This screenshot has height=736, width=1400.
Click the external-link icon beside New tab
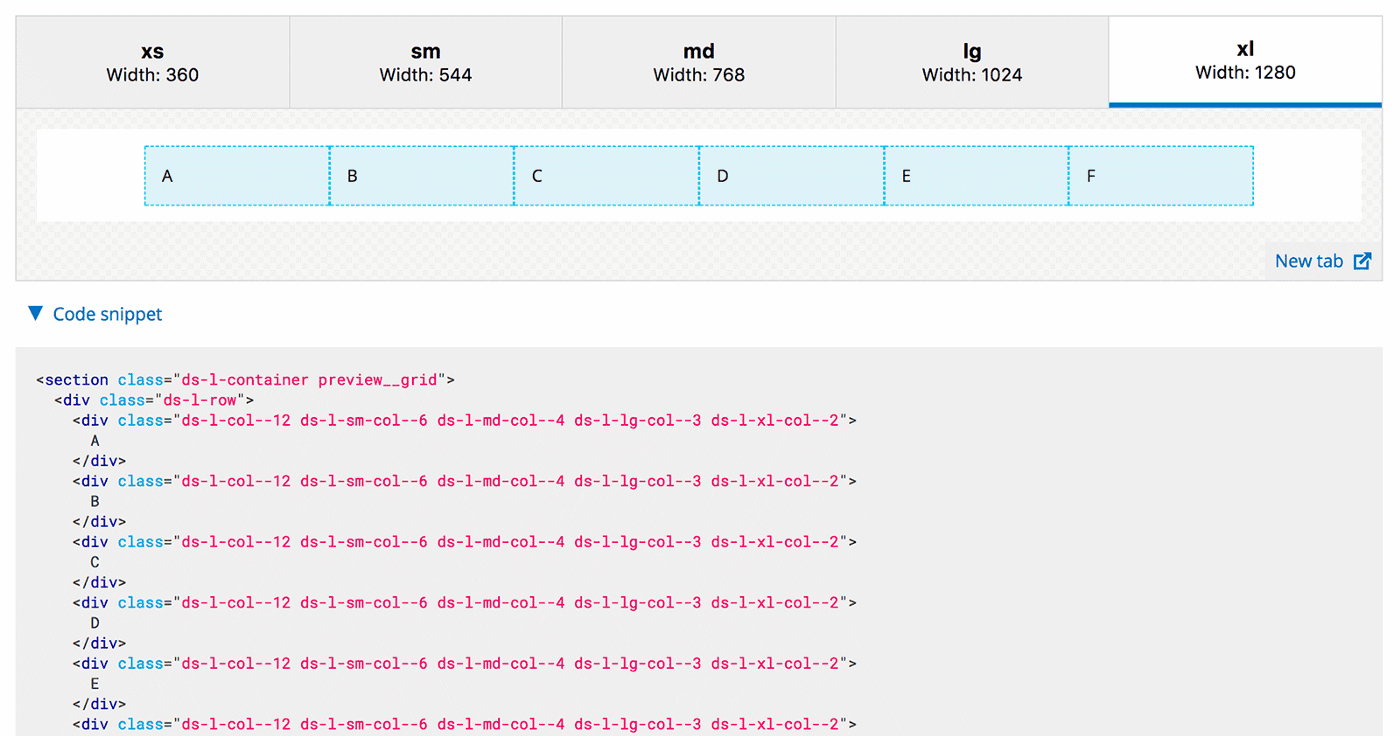(x=1362, y=260)
